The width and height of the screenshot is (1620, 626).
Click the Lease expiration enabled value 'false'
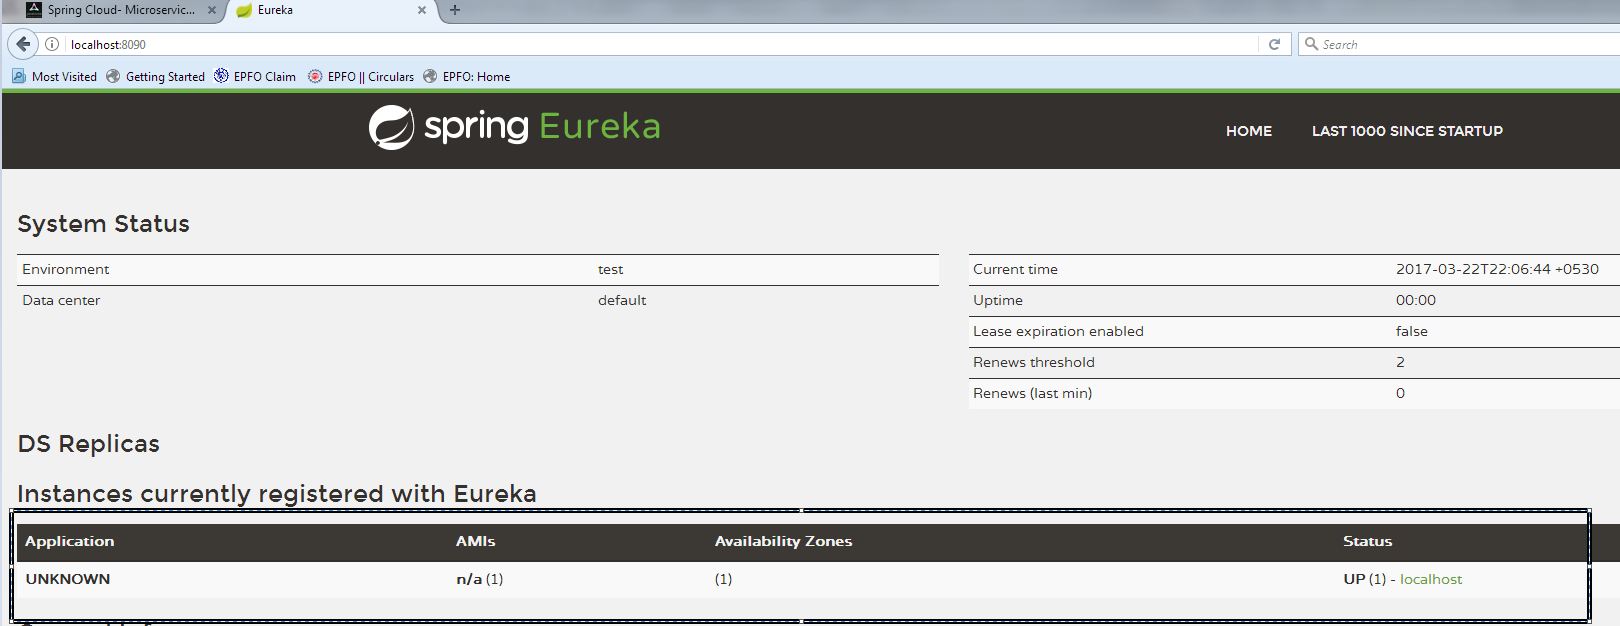[1412, 331]
